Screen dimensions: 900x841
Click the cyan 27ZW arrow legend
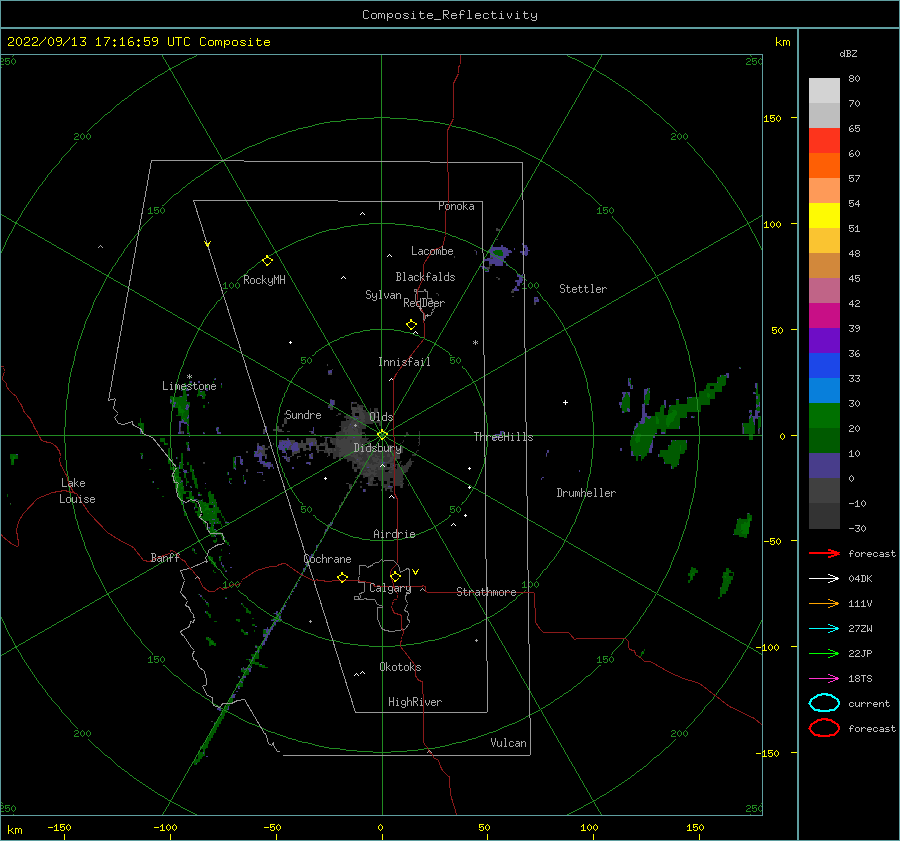[x=824, y=629]
